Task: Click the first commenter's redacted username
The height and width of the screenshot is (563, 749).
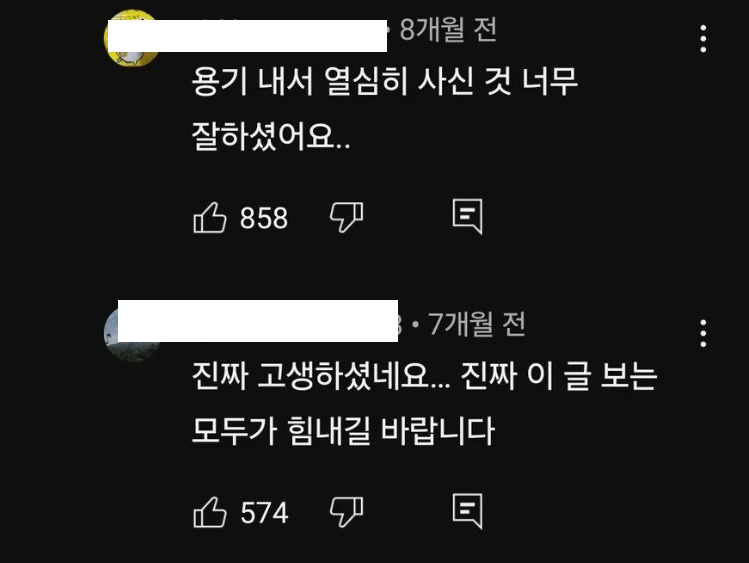Action: tap(247, 36)
